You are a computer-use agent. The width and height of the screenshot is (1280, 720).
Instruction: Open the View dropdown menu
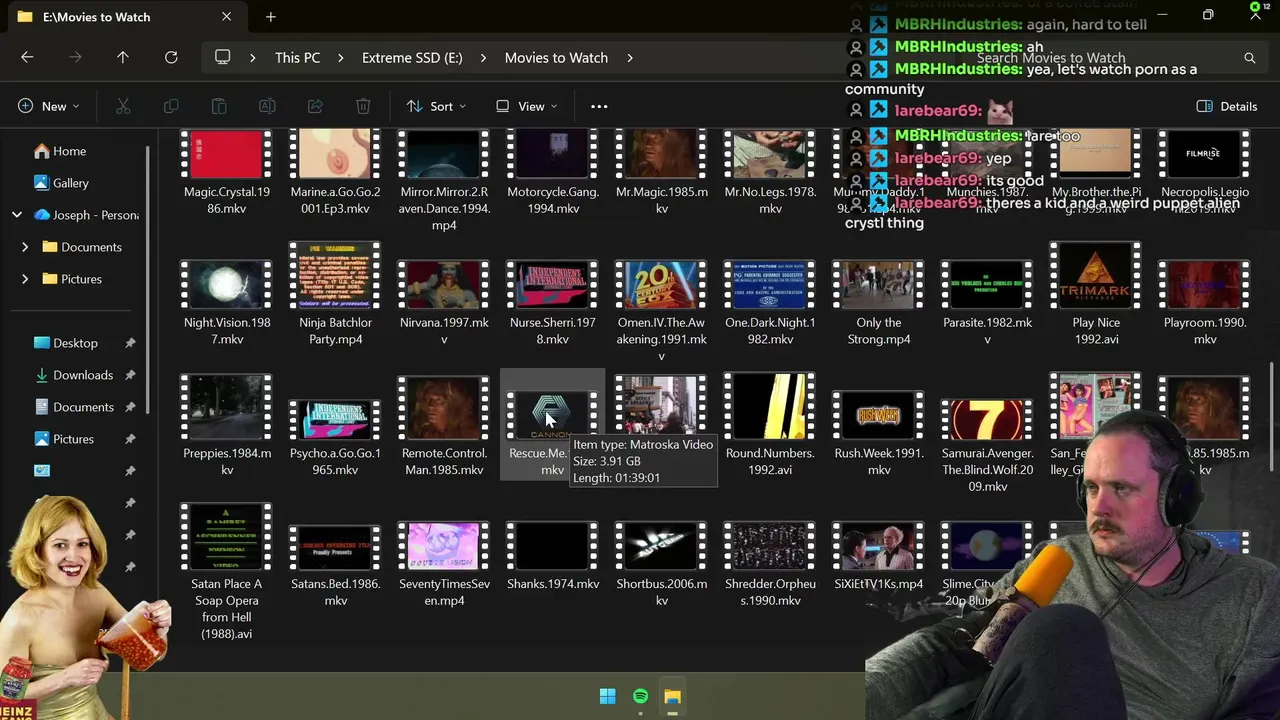tap(527, 106)
